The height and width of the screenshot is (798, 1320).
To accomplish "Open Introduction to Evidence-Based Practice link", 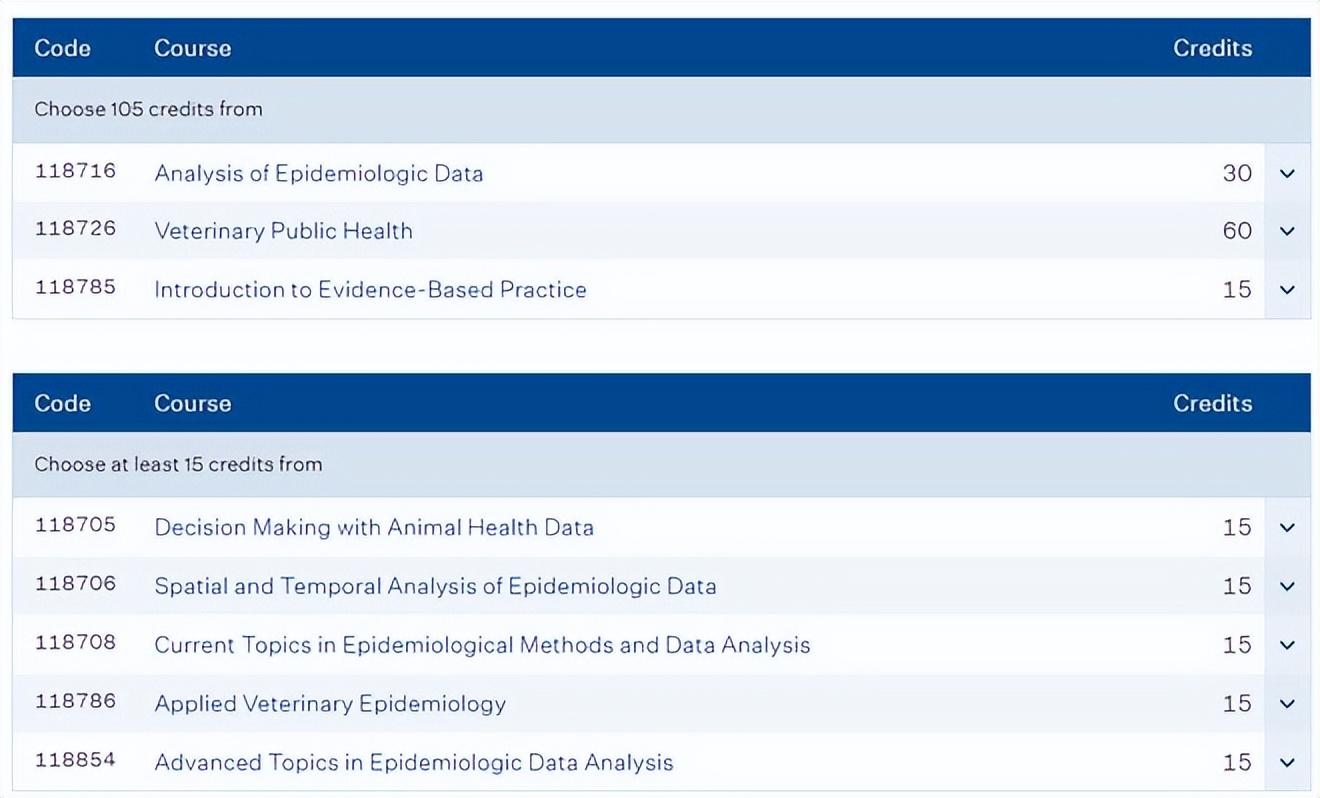I will click(x=370, y=289).
